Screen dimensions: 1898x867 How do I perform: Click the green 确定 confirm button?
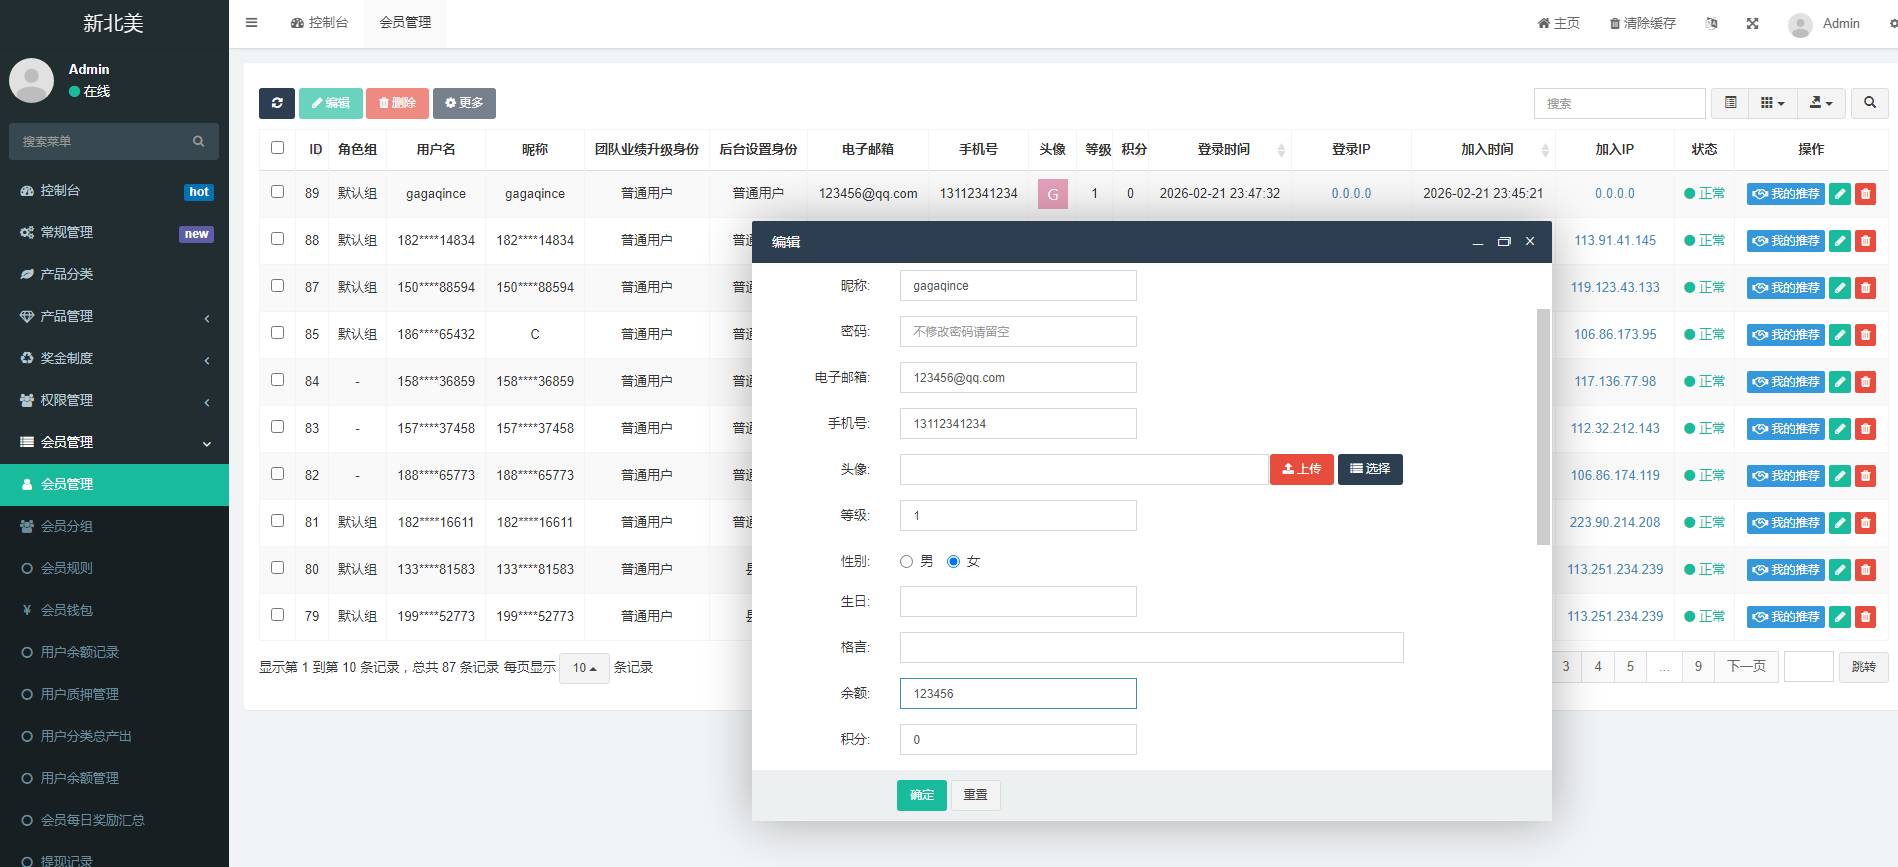[x=921, y=795]
